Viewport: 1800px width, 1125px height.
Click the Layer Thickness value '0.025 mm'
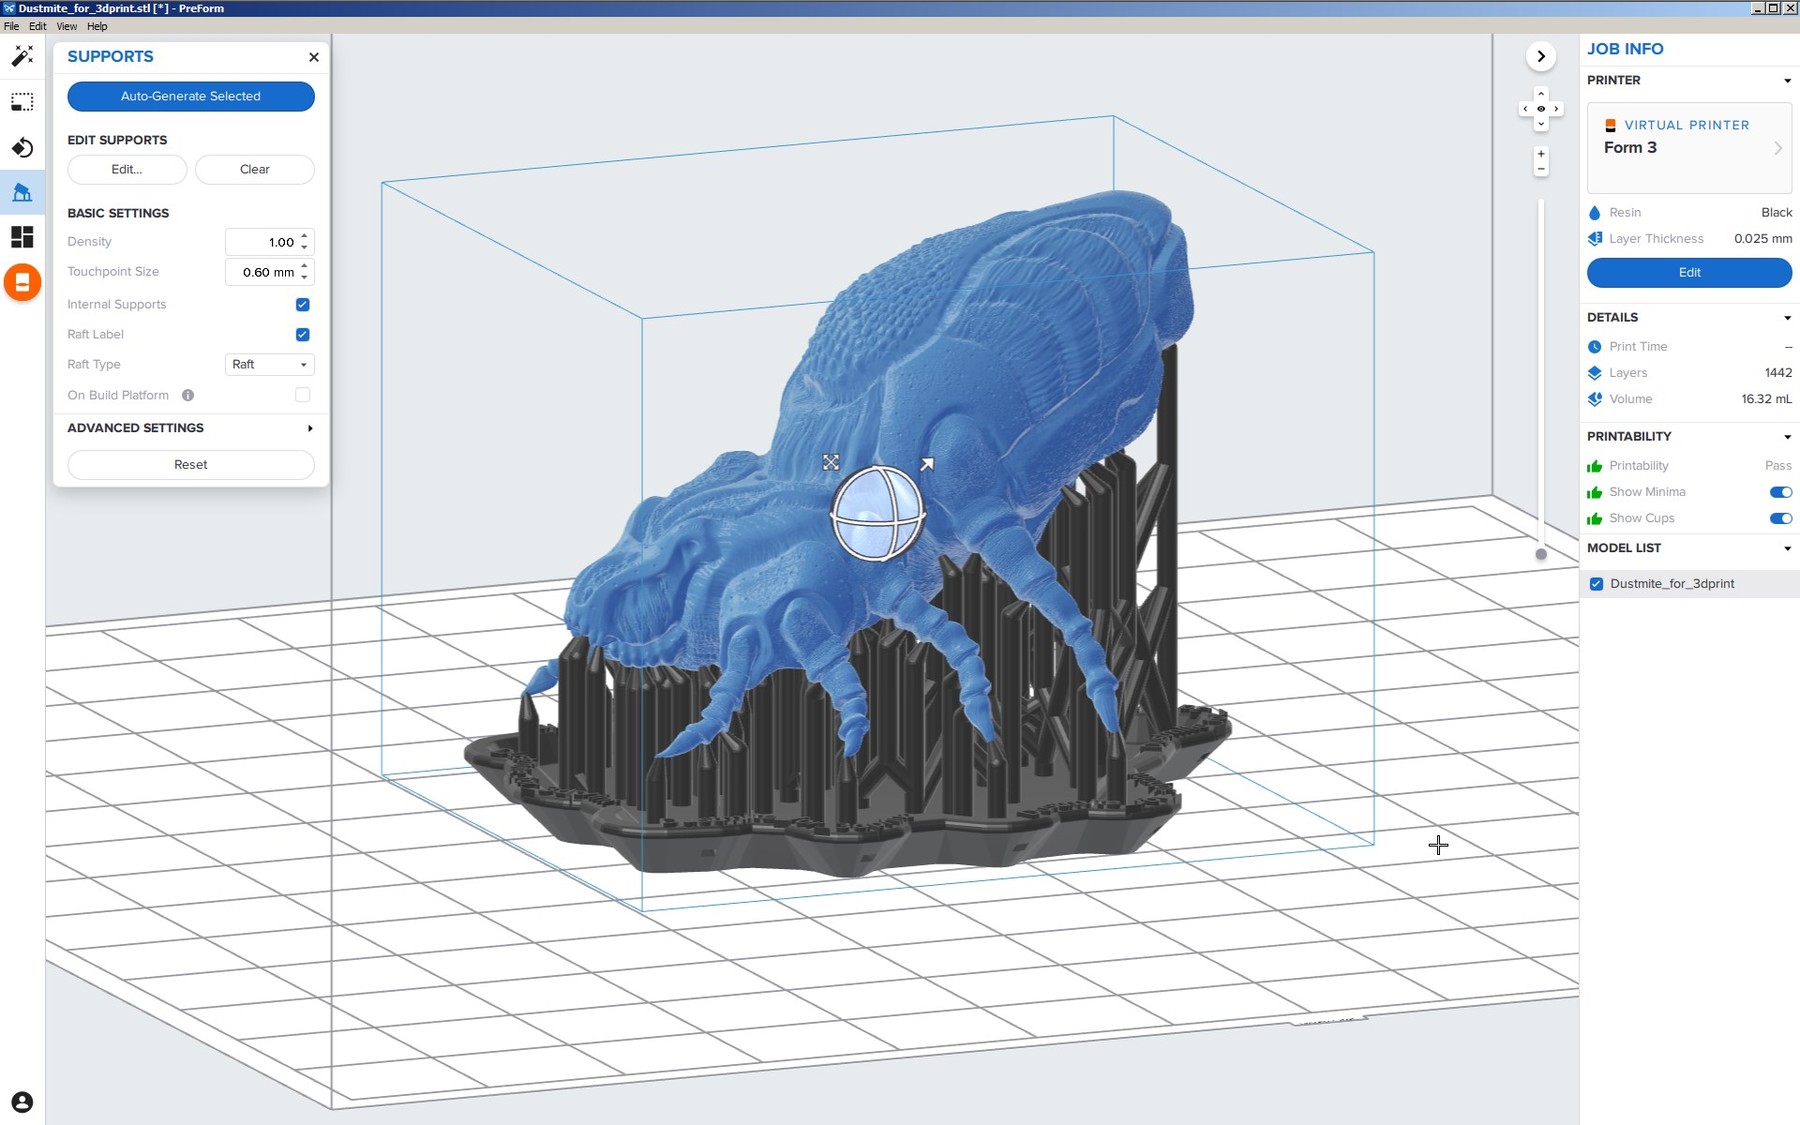[x=1763, y=239]
